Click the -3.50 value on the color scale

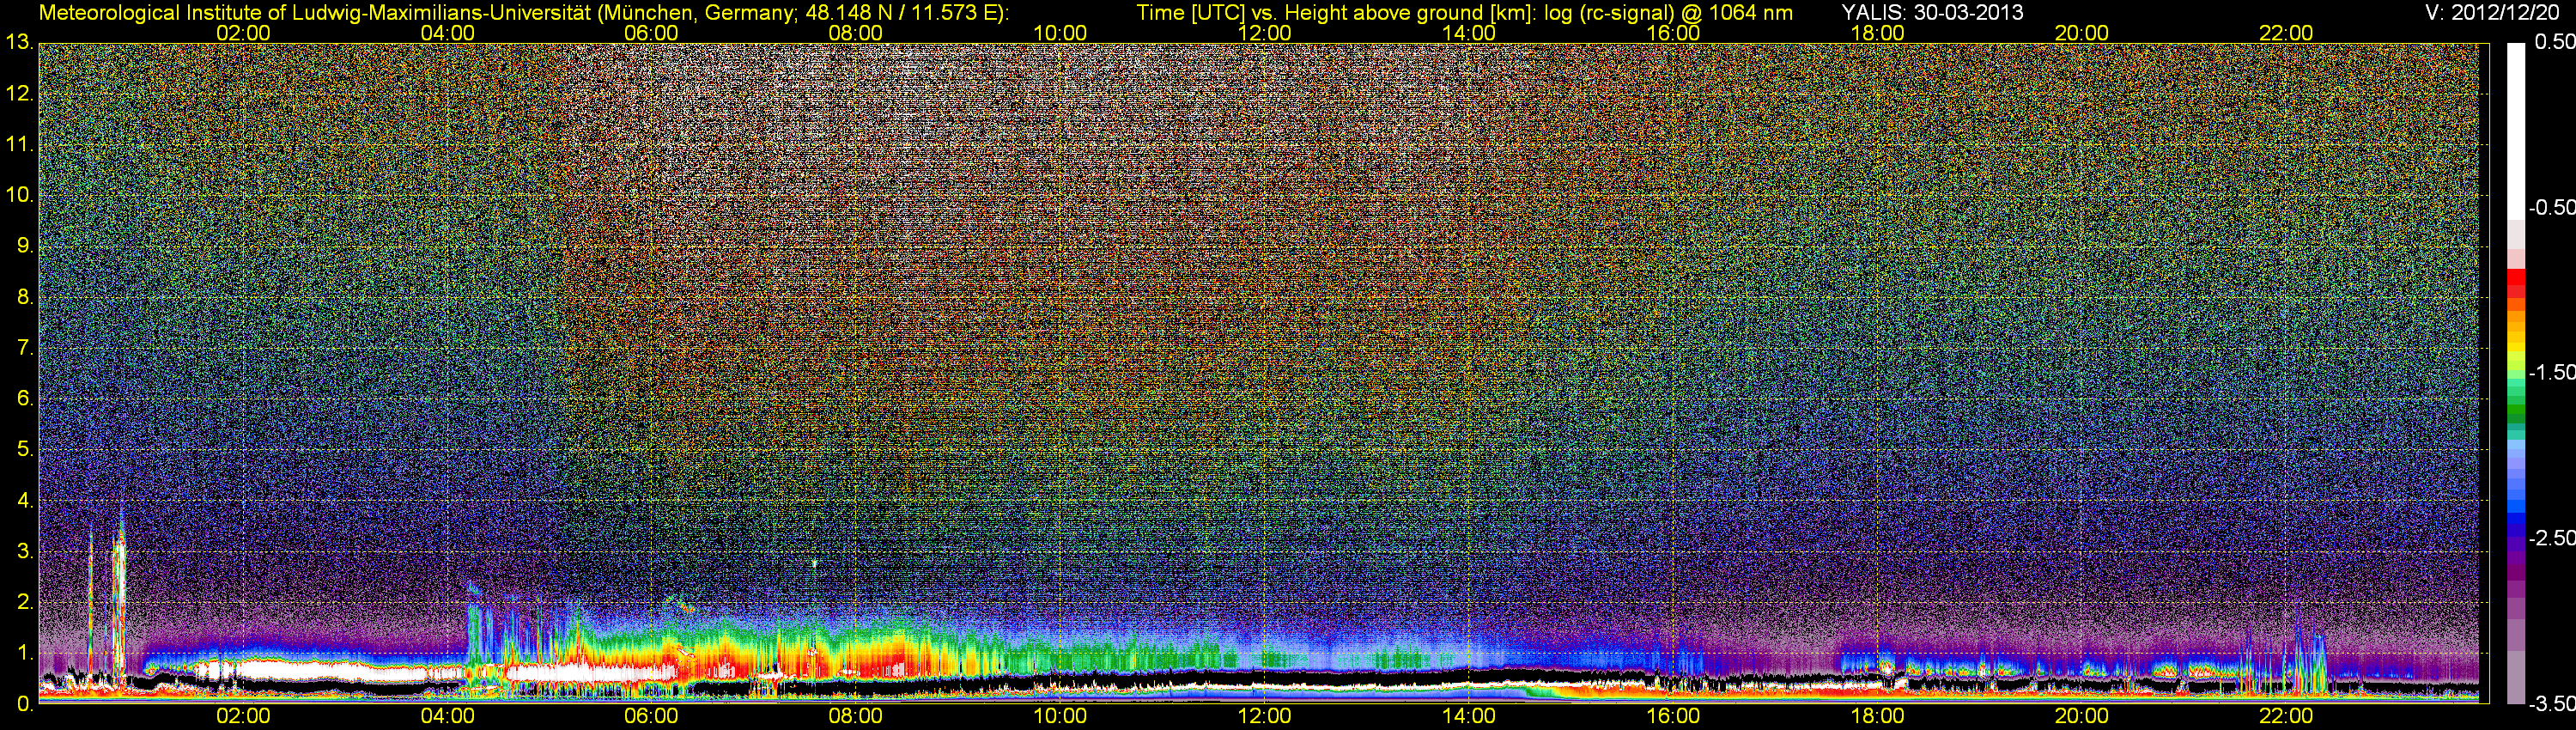coord(2551,703)
